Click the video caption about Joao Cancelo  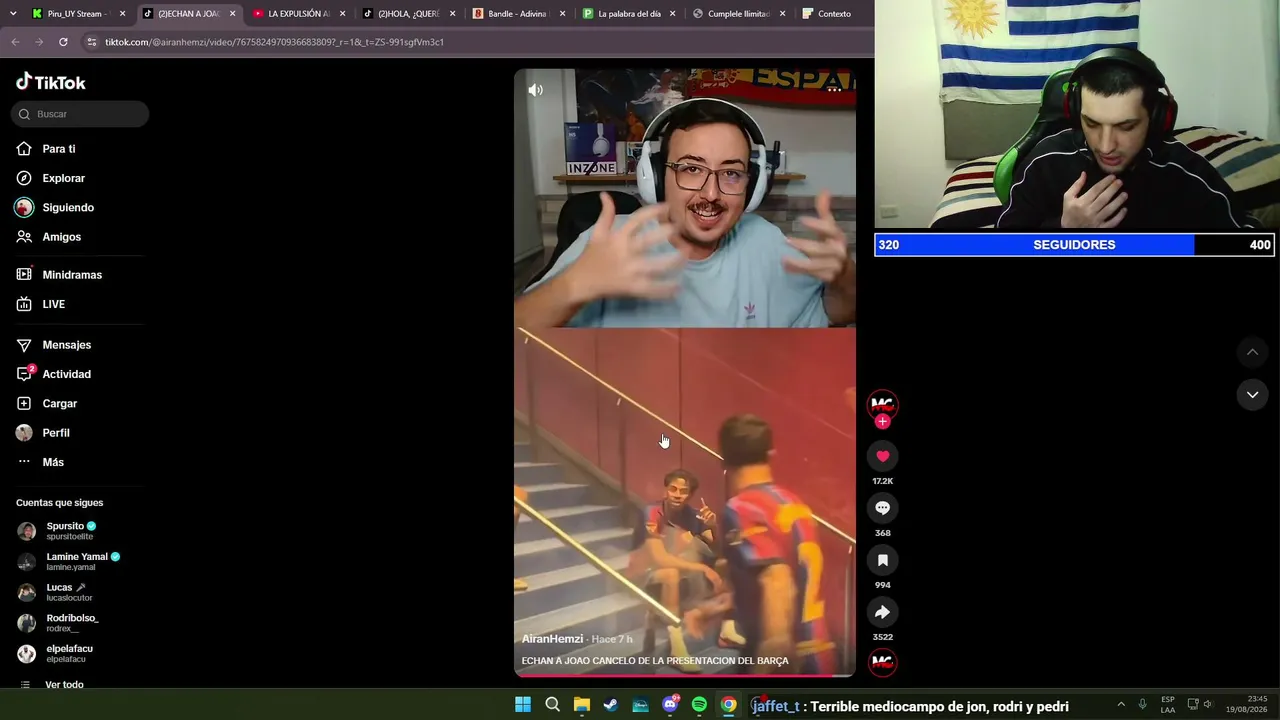coord(655,661)
